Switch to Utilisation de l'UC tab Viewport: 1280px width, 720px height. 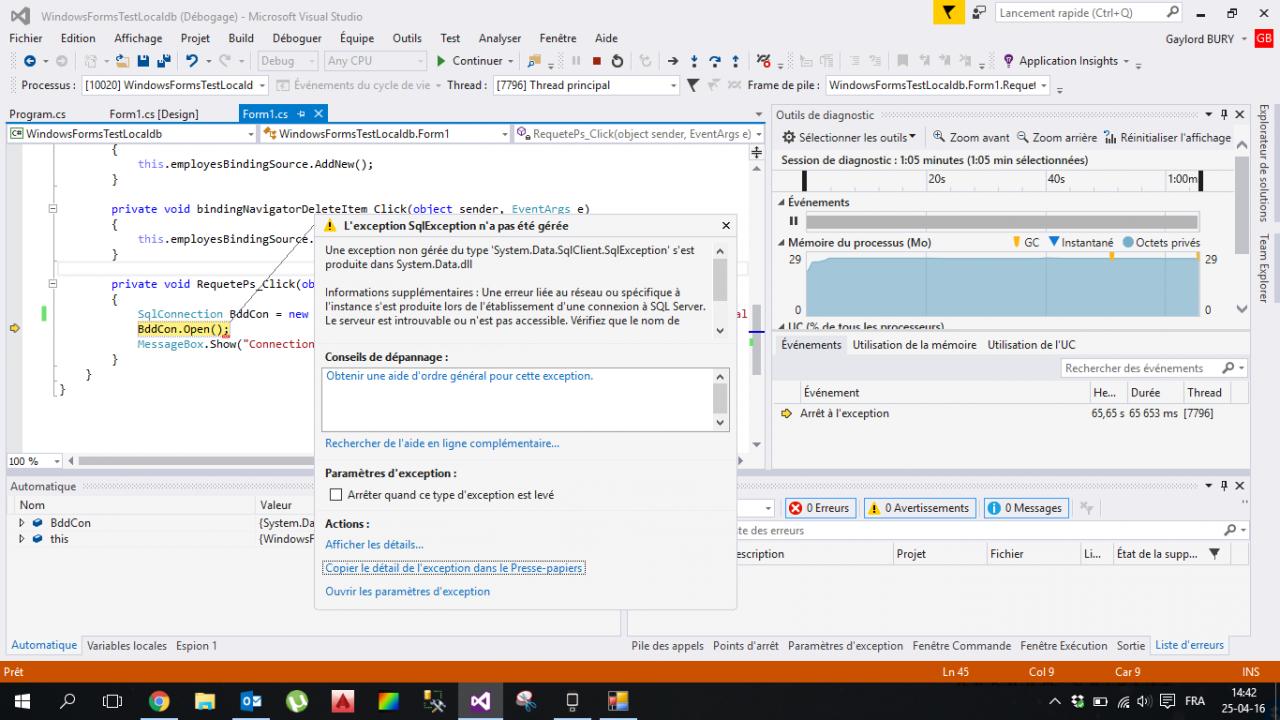point(1031,345)
